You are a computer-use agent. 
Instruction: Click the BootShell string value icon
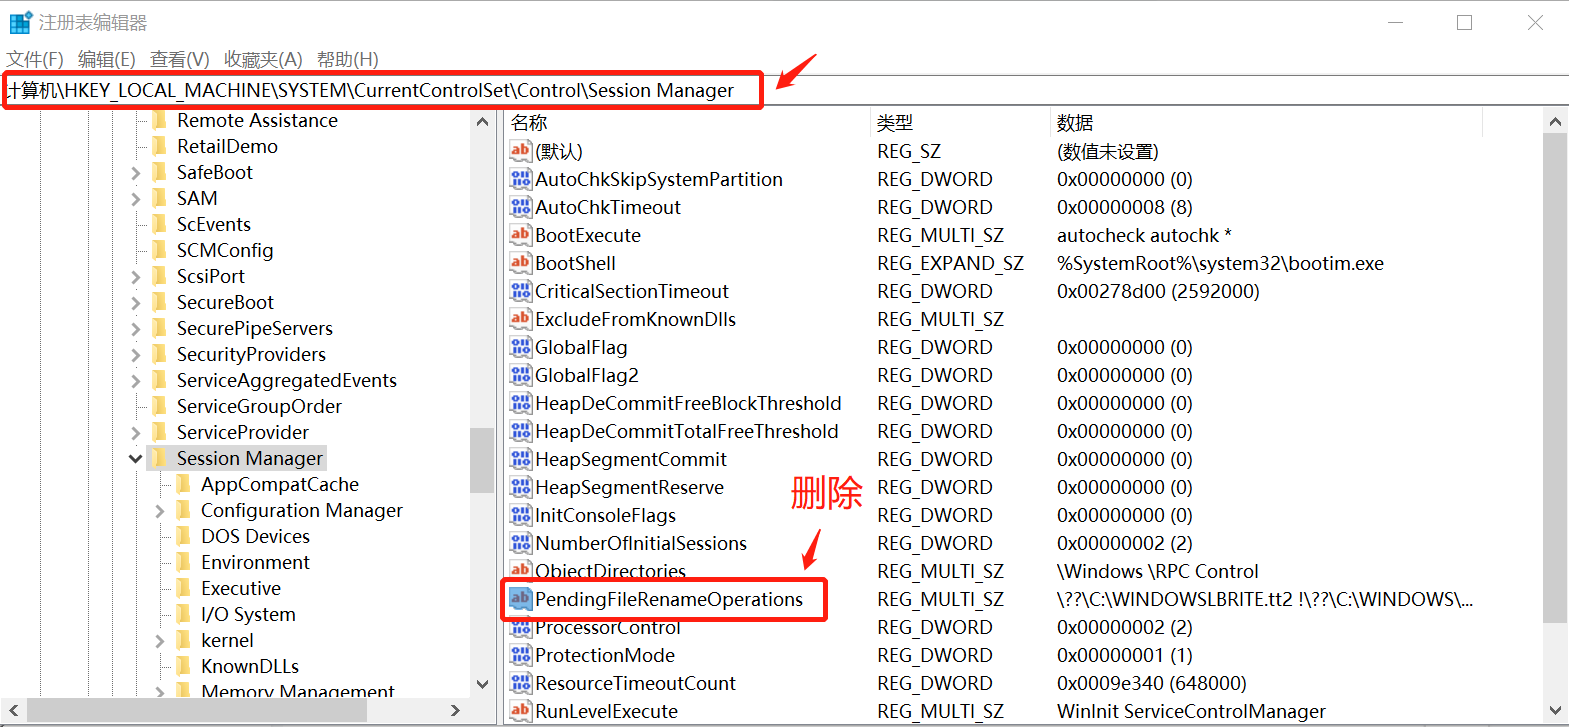[x=521, y=263]
